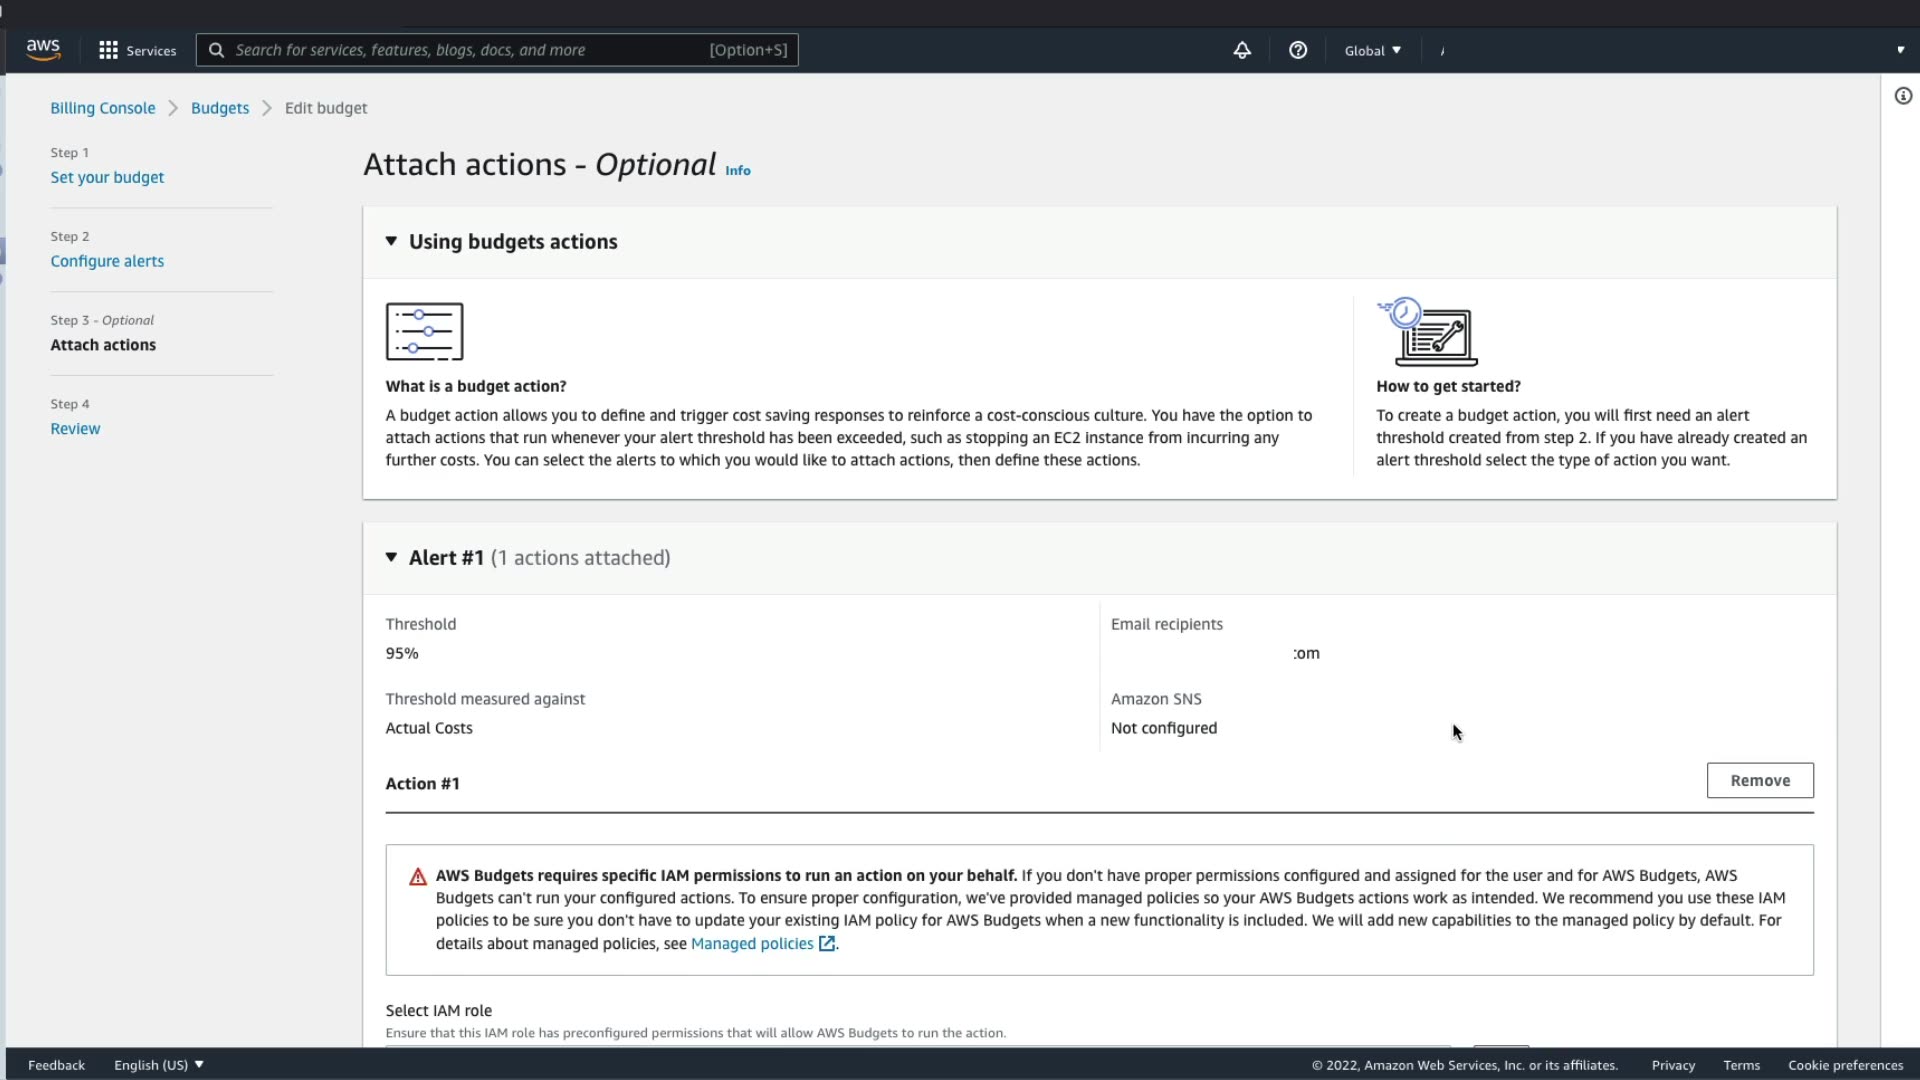
Task: Open the Managed policies link
Action: 751,943
